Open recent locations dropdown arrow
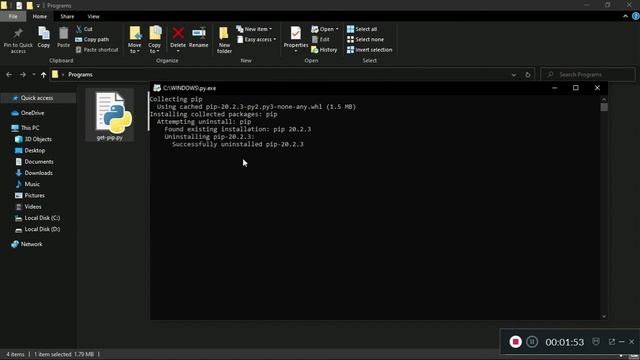 click(33, 75)
